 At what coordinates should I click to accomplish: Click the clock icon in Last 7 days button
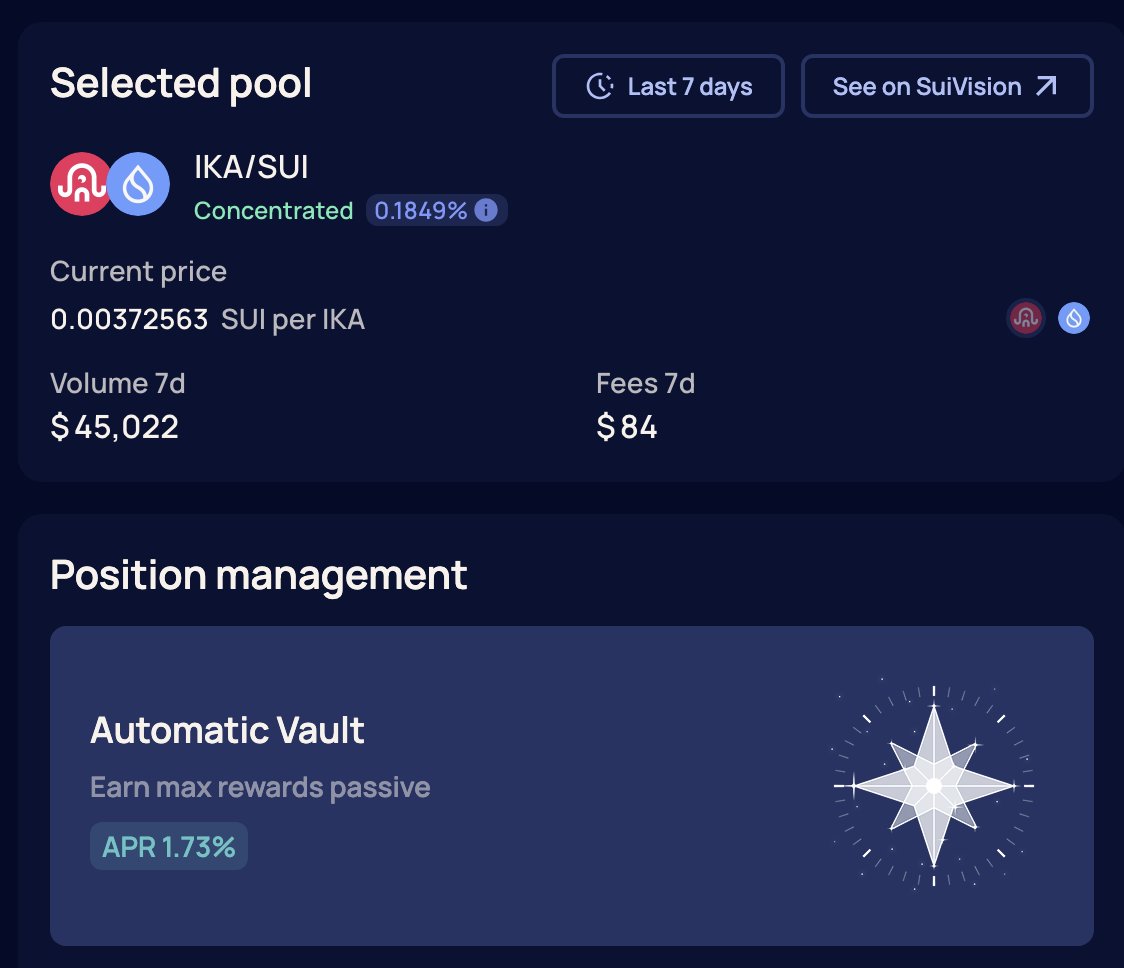tap(600, 86)
